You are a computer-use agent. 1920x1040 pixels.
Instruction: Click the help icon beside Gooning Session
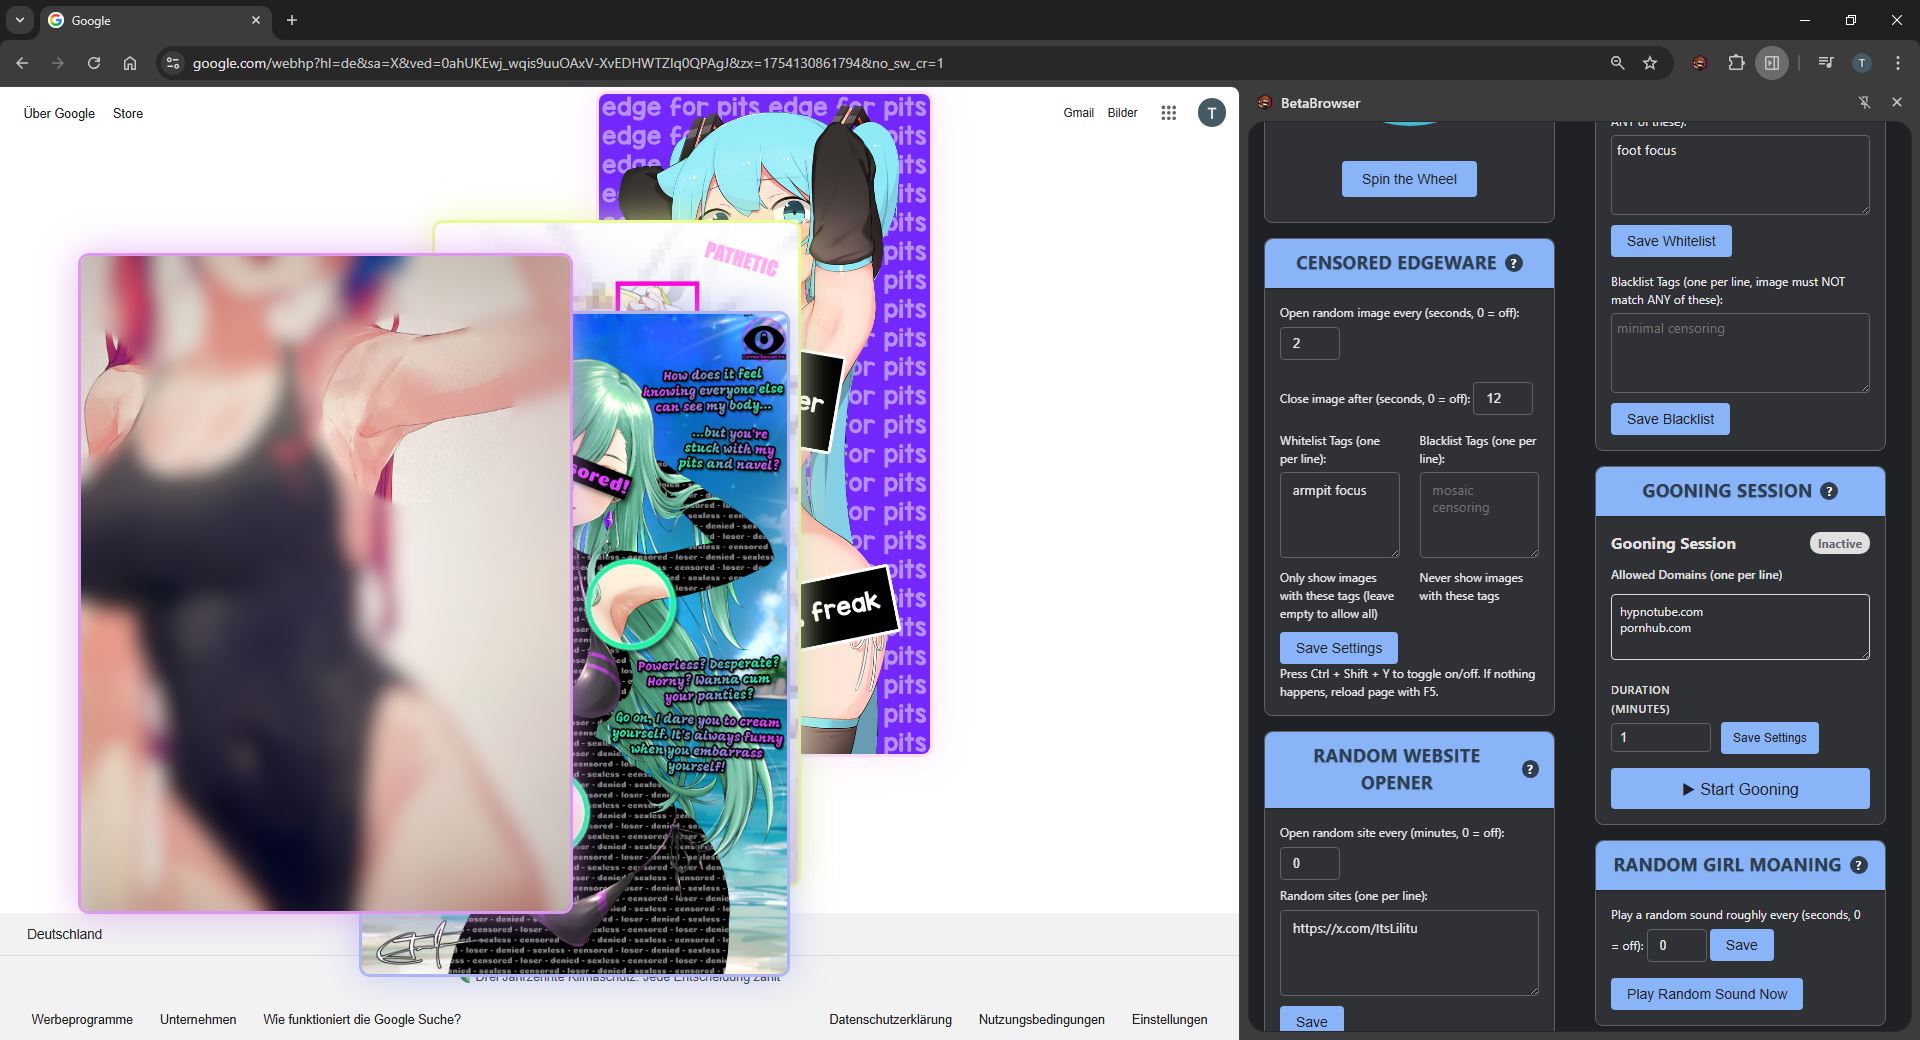(x=1829, y=491)
